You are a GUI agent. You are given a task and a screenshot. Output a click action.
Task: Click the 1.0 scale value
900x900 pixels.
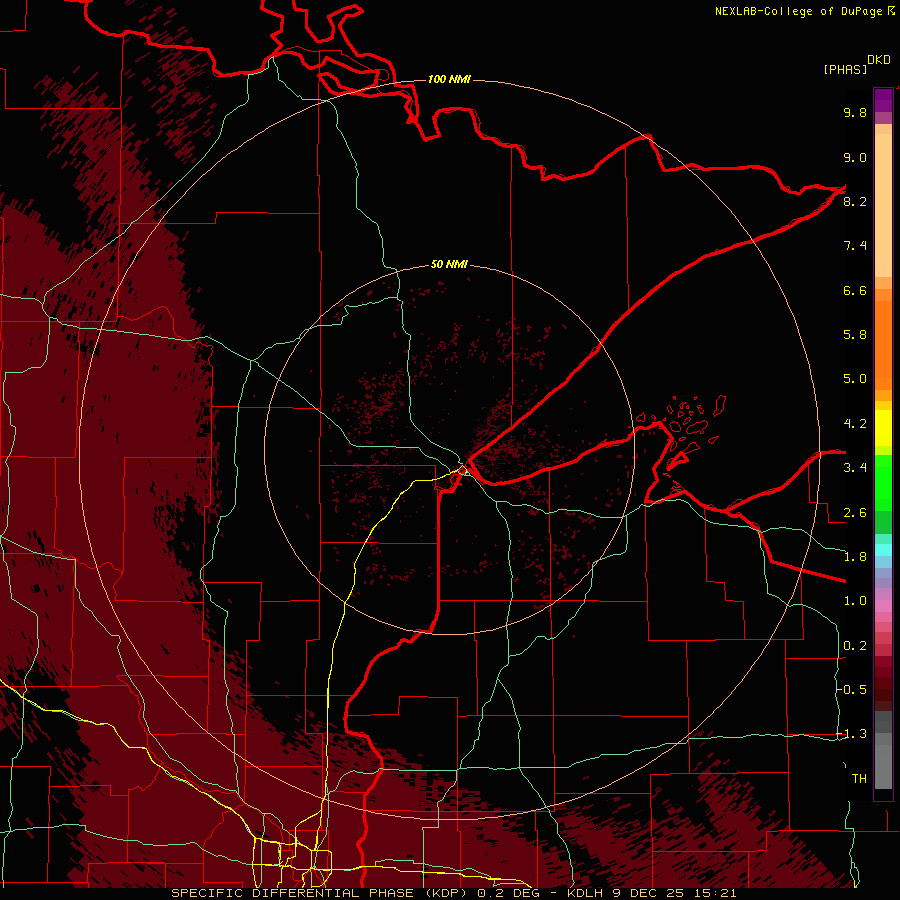pos(855,601)
